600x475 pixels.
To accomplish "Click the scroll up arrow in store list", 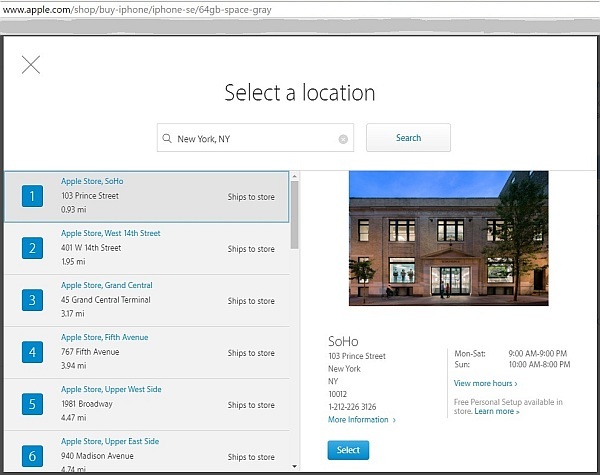I will (x=294, y=176).
